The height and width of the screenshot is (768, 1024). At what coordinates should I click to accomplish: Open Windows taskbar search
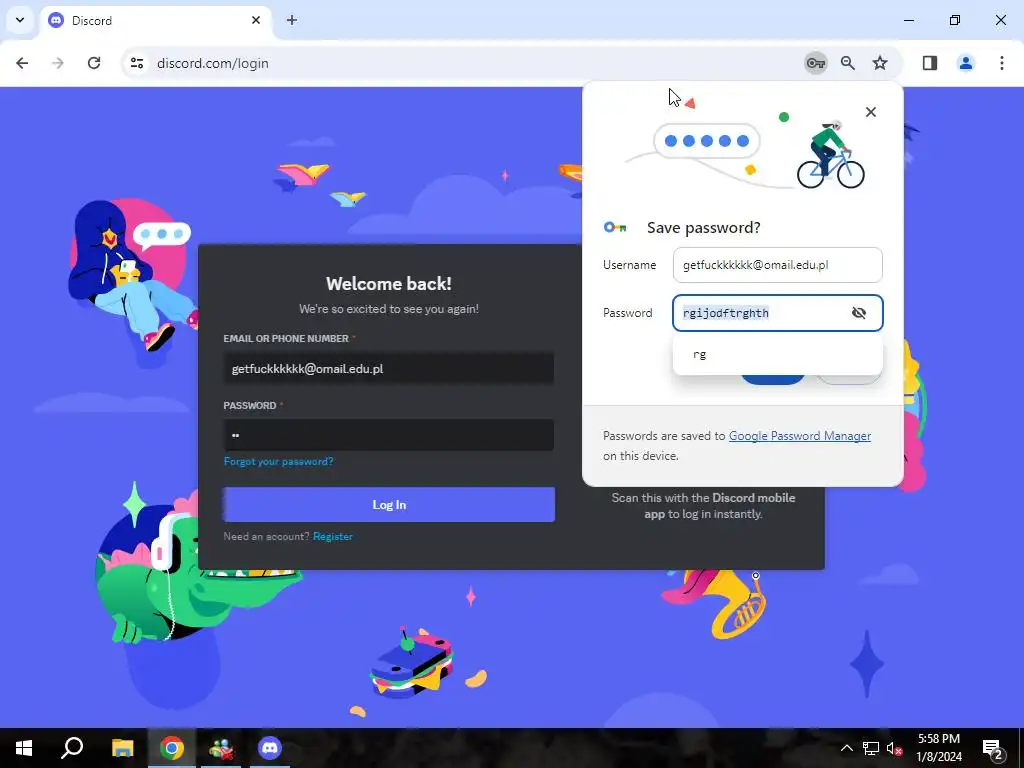72,748
